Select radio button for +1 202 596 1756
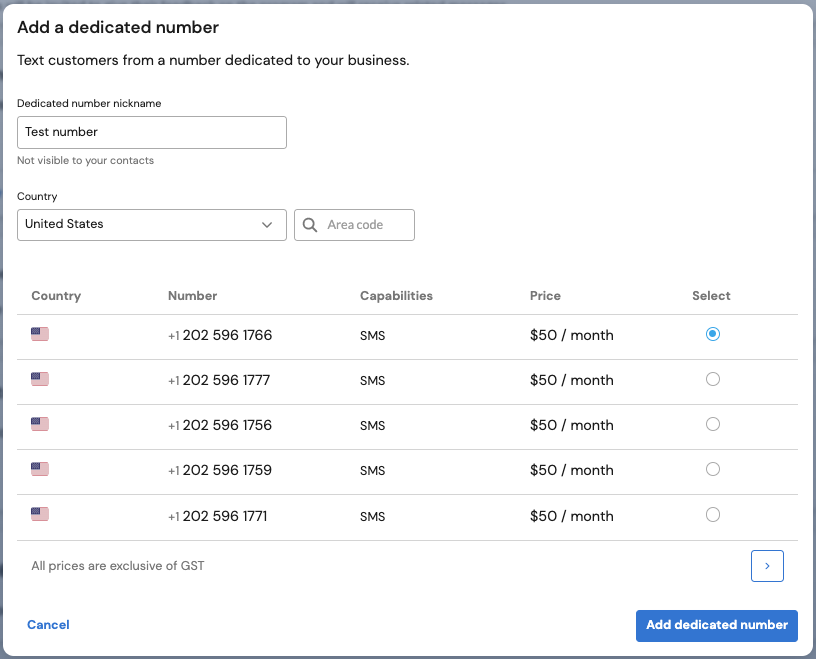This screenshot has height=659, width=816. click(712, 424)
